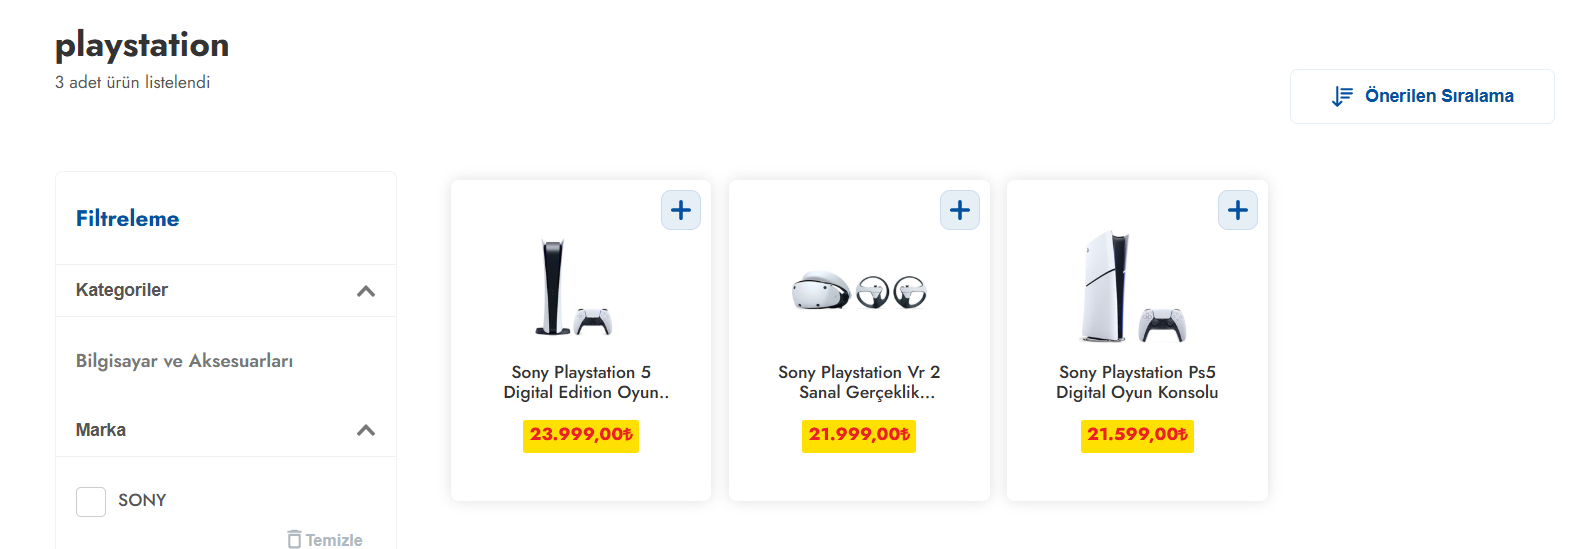
Task: Click the PlayStation 5 Digital Edition console image
Action: click(573, 288)
